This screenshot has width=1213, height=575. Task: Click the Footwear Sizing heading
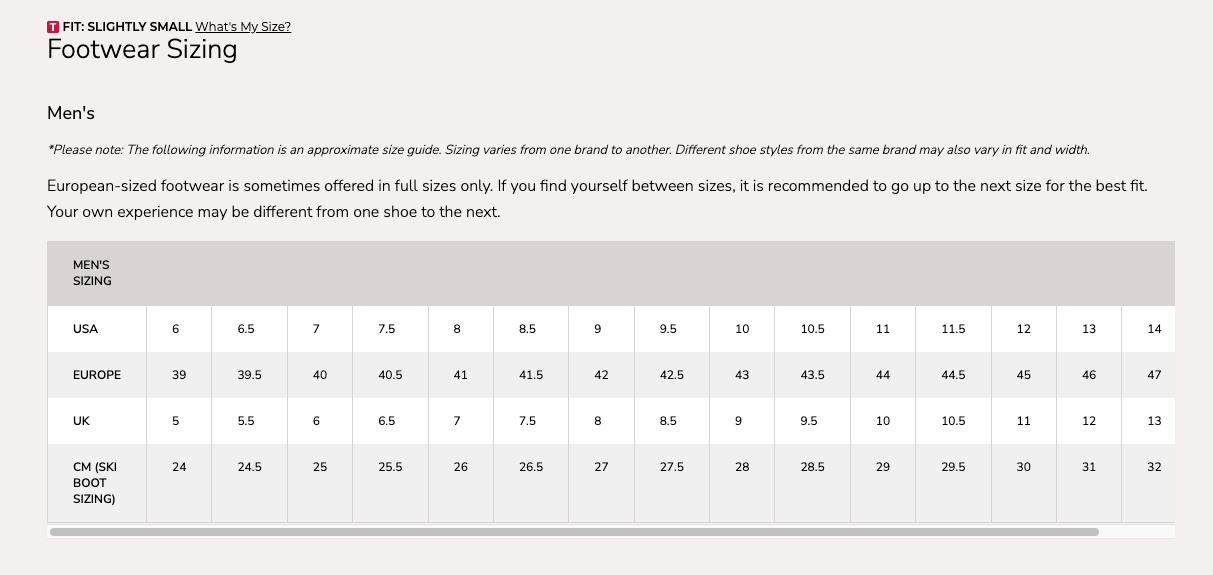pos(142,50)
